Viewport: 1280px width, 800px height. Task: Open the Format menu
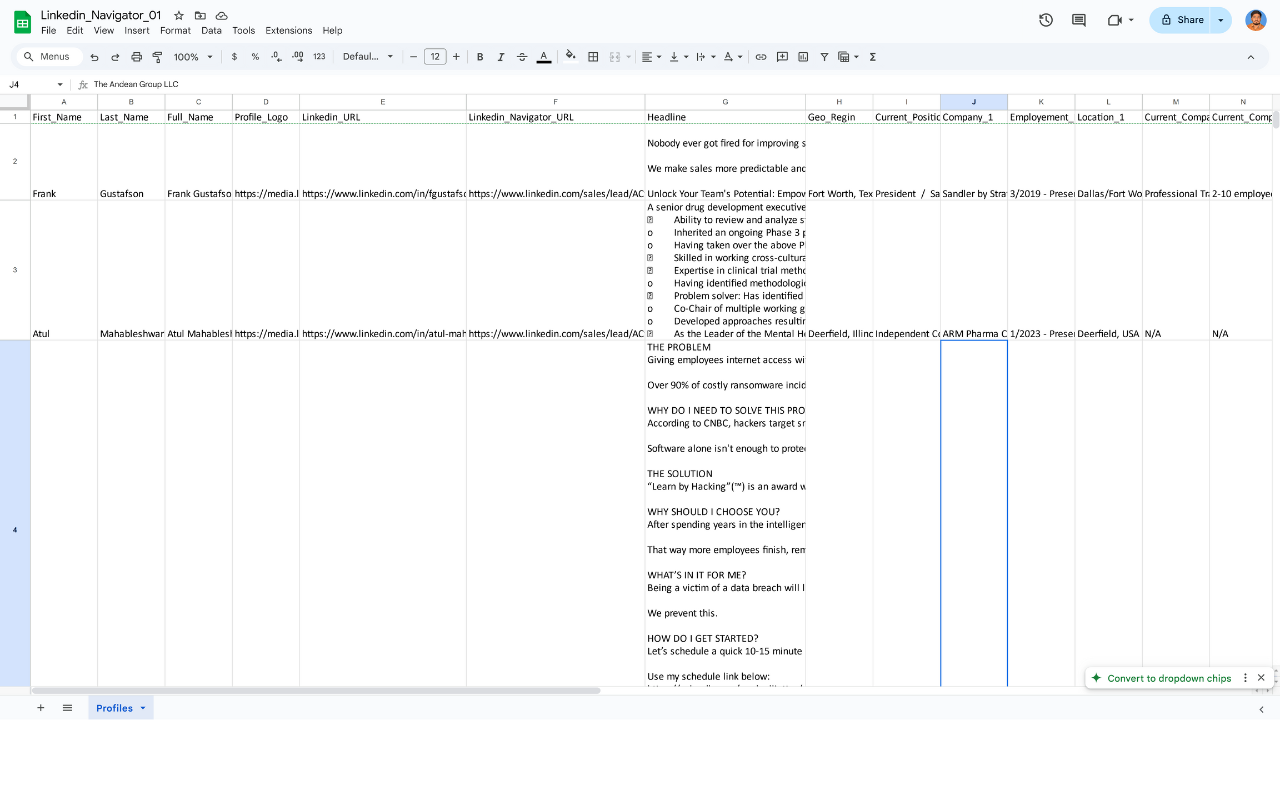[175, 31]
